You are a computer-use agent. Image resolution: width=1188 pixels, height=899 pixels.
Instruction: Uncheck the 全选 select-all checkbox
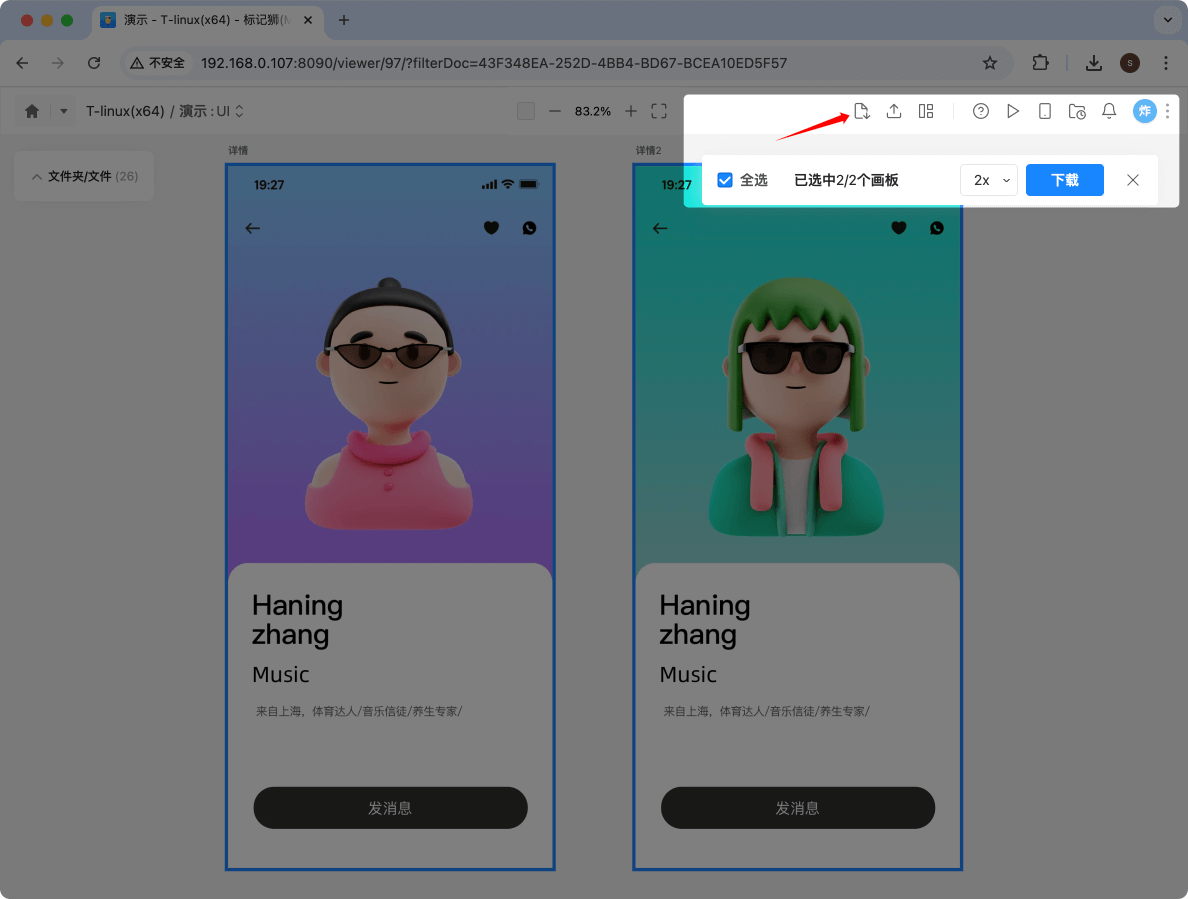[725, 180]
